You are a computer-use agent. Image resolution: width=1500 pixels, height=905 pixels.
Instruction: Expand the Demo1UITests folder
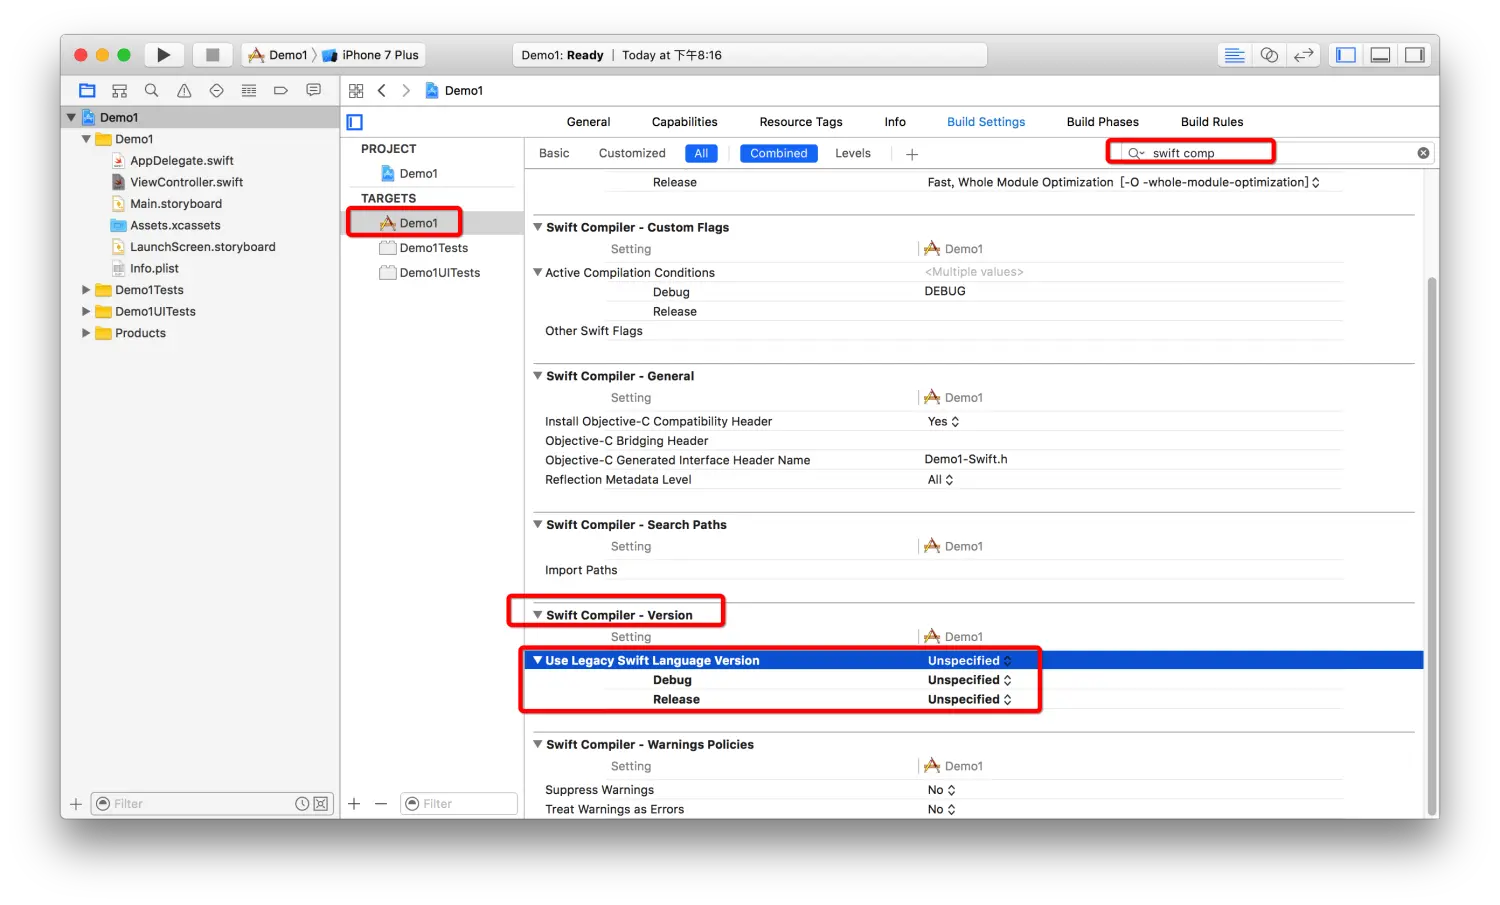[86, 312]
